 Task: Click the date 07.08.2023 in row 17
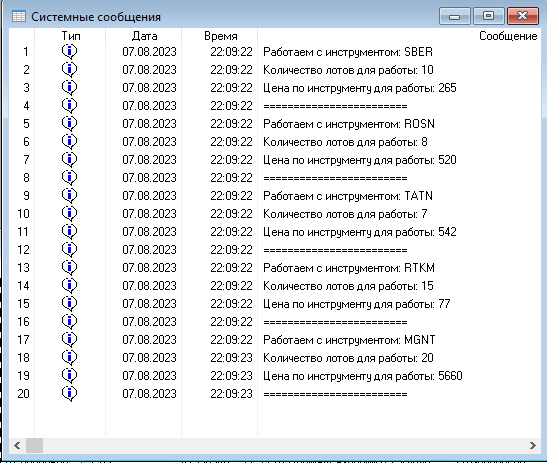coord(149,340)
